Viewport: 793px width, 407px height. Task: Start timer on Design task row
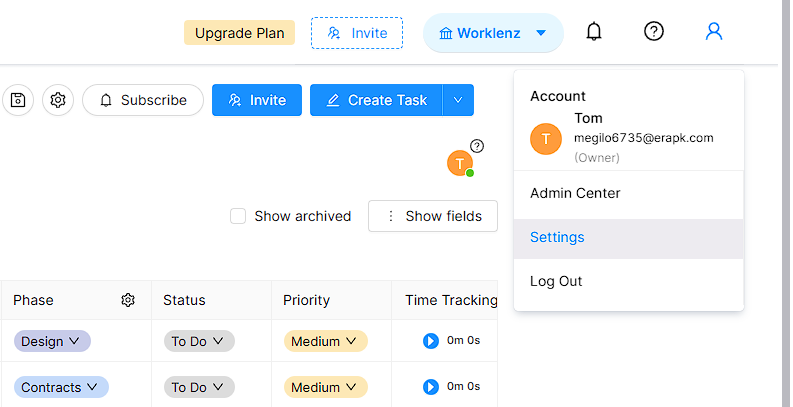[x=431, y=341]
